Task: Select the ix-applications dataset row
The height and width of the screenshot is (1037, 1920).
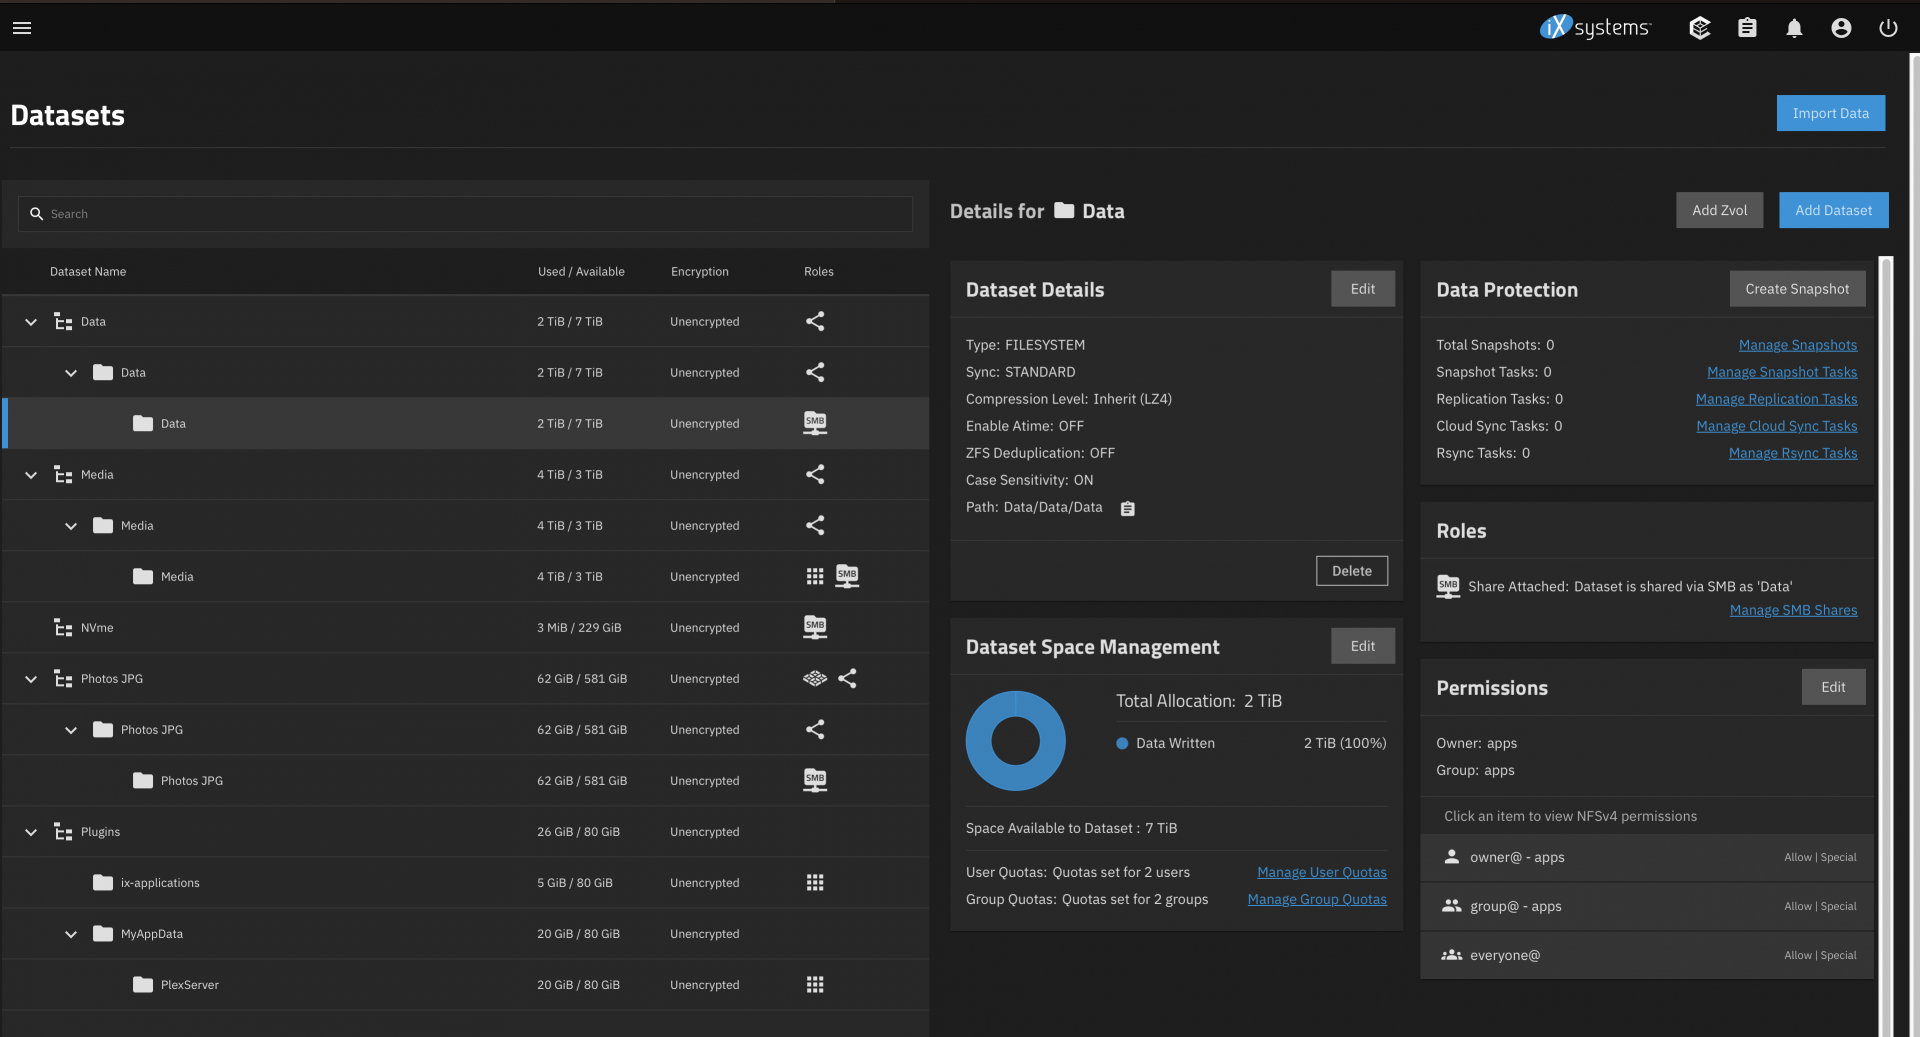Action: tap(465, 882)
